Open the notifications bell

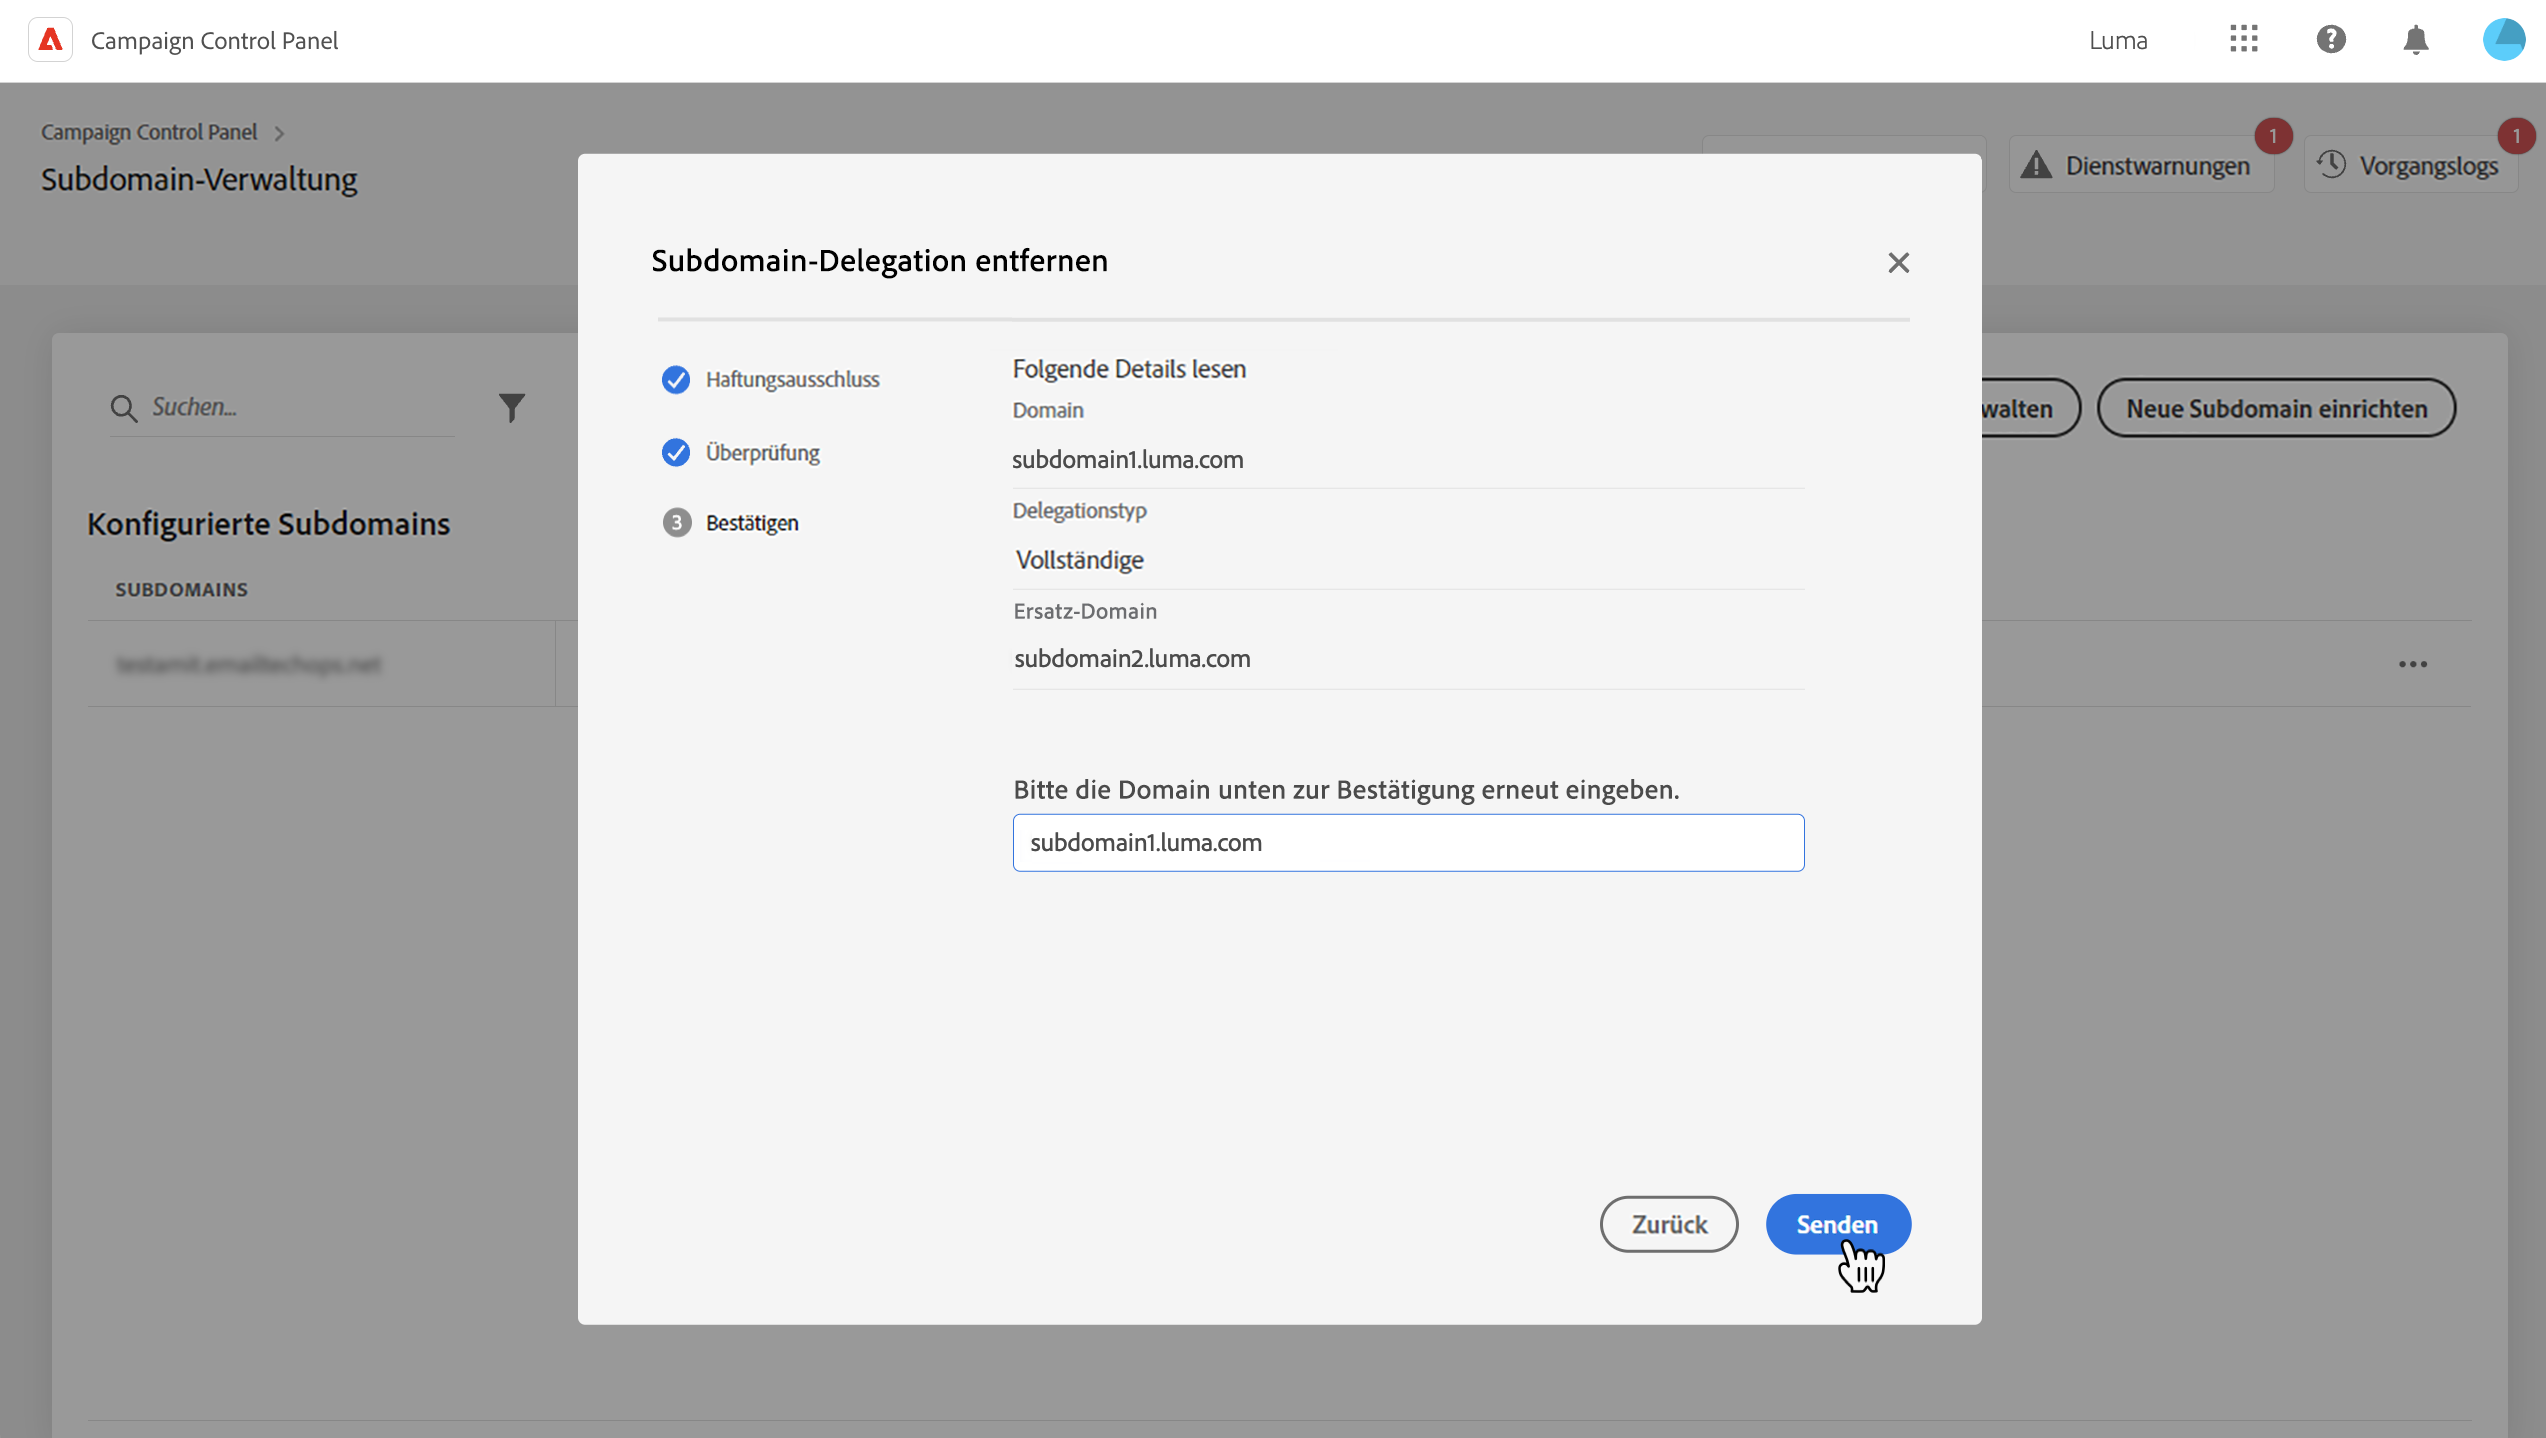pyautogui.click(x=2415, y=40)
